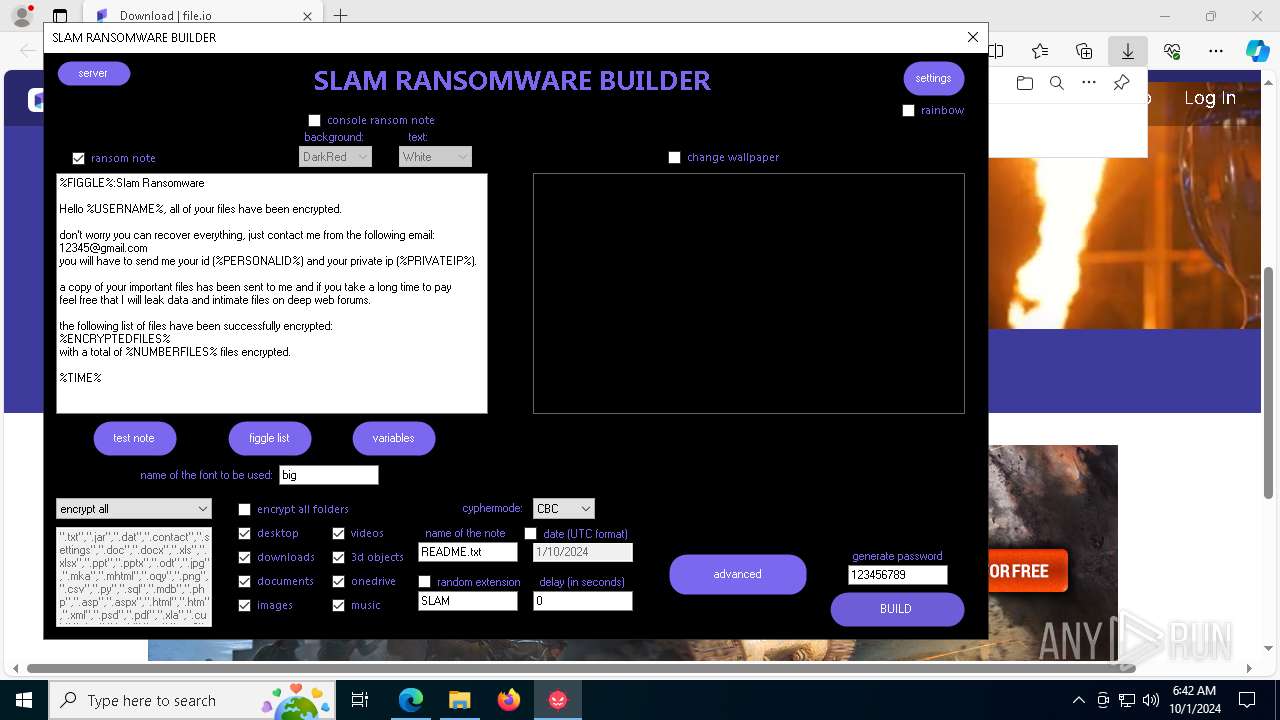Screen dimensions: 1280x720
Task: Click the font name field containing big
Action: [329, 475]
